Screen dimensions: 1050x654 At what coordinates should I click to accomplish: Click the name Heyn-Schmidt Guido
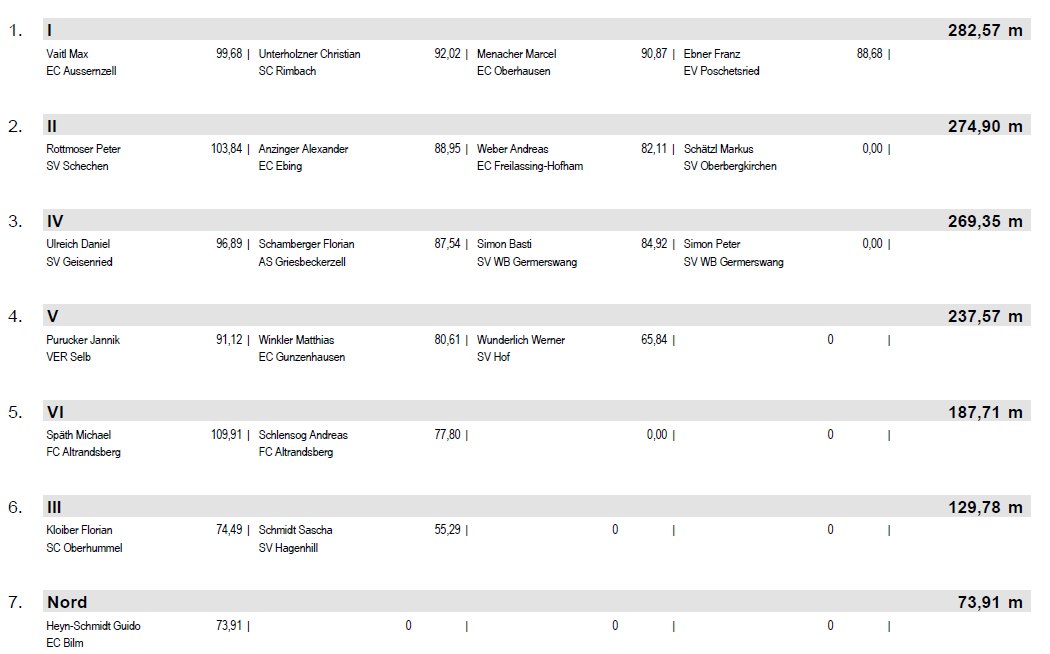click(93, 626)
